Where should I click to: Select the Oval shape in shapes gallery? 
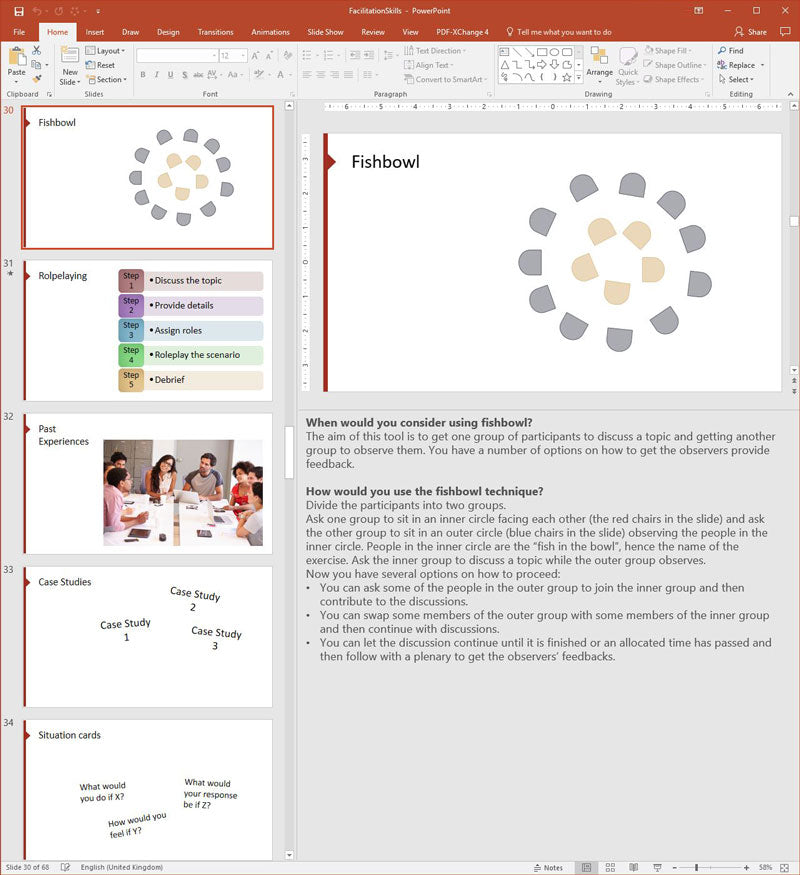tap(554, 52)
